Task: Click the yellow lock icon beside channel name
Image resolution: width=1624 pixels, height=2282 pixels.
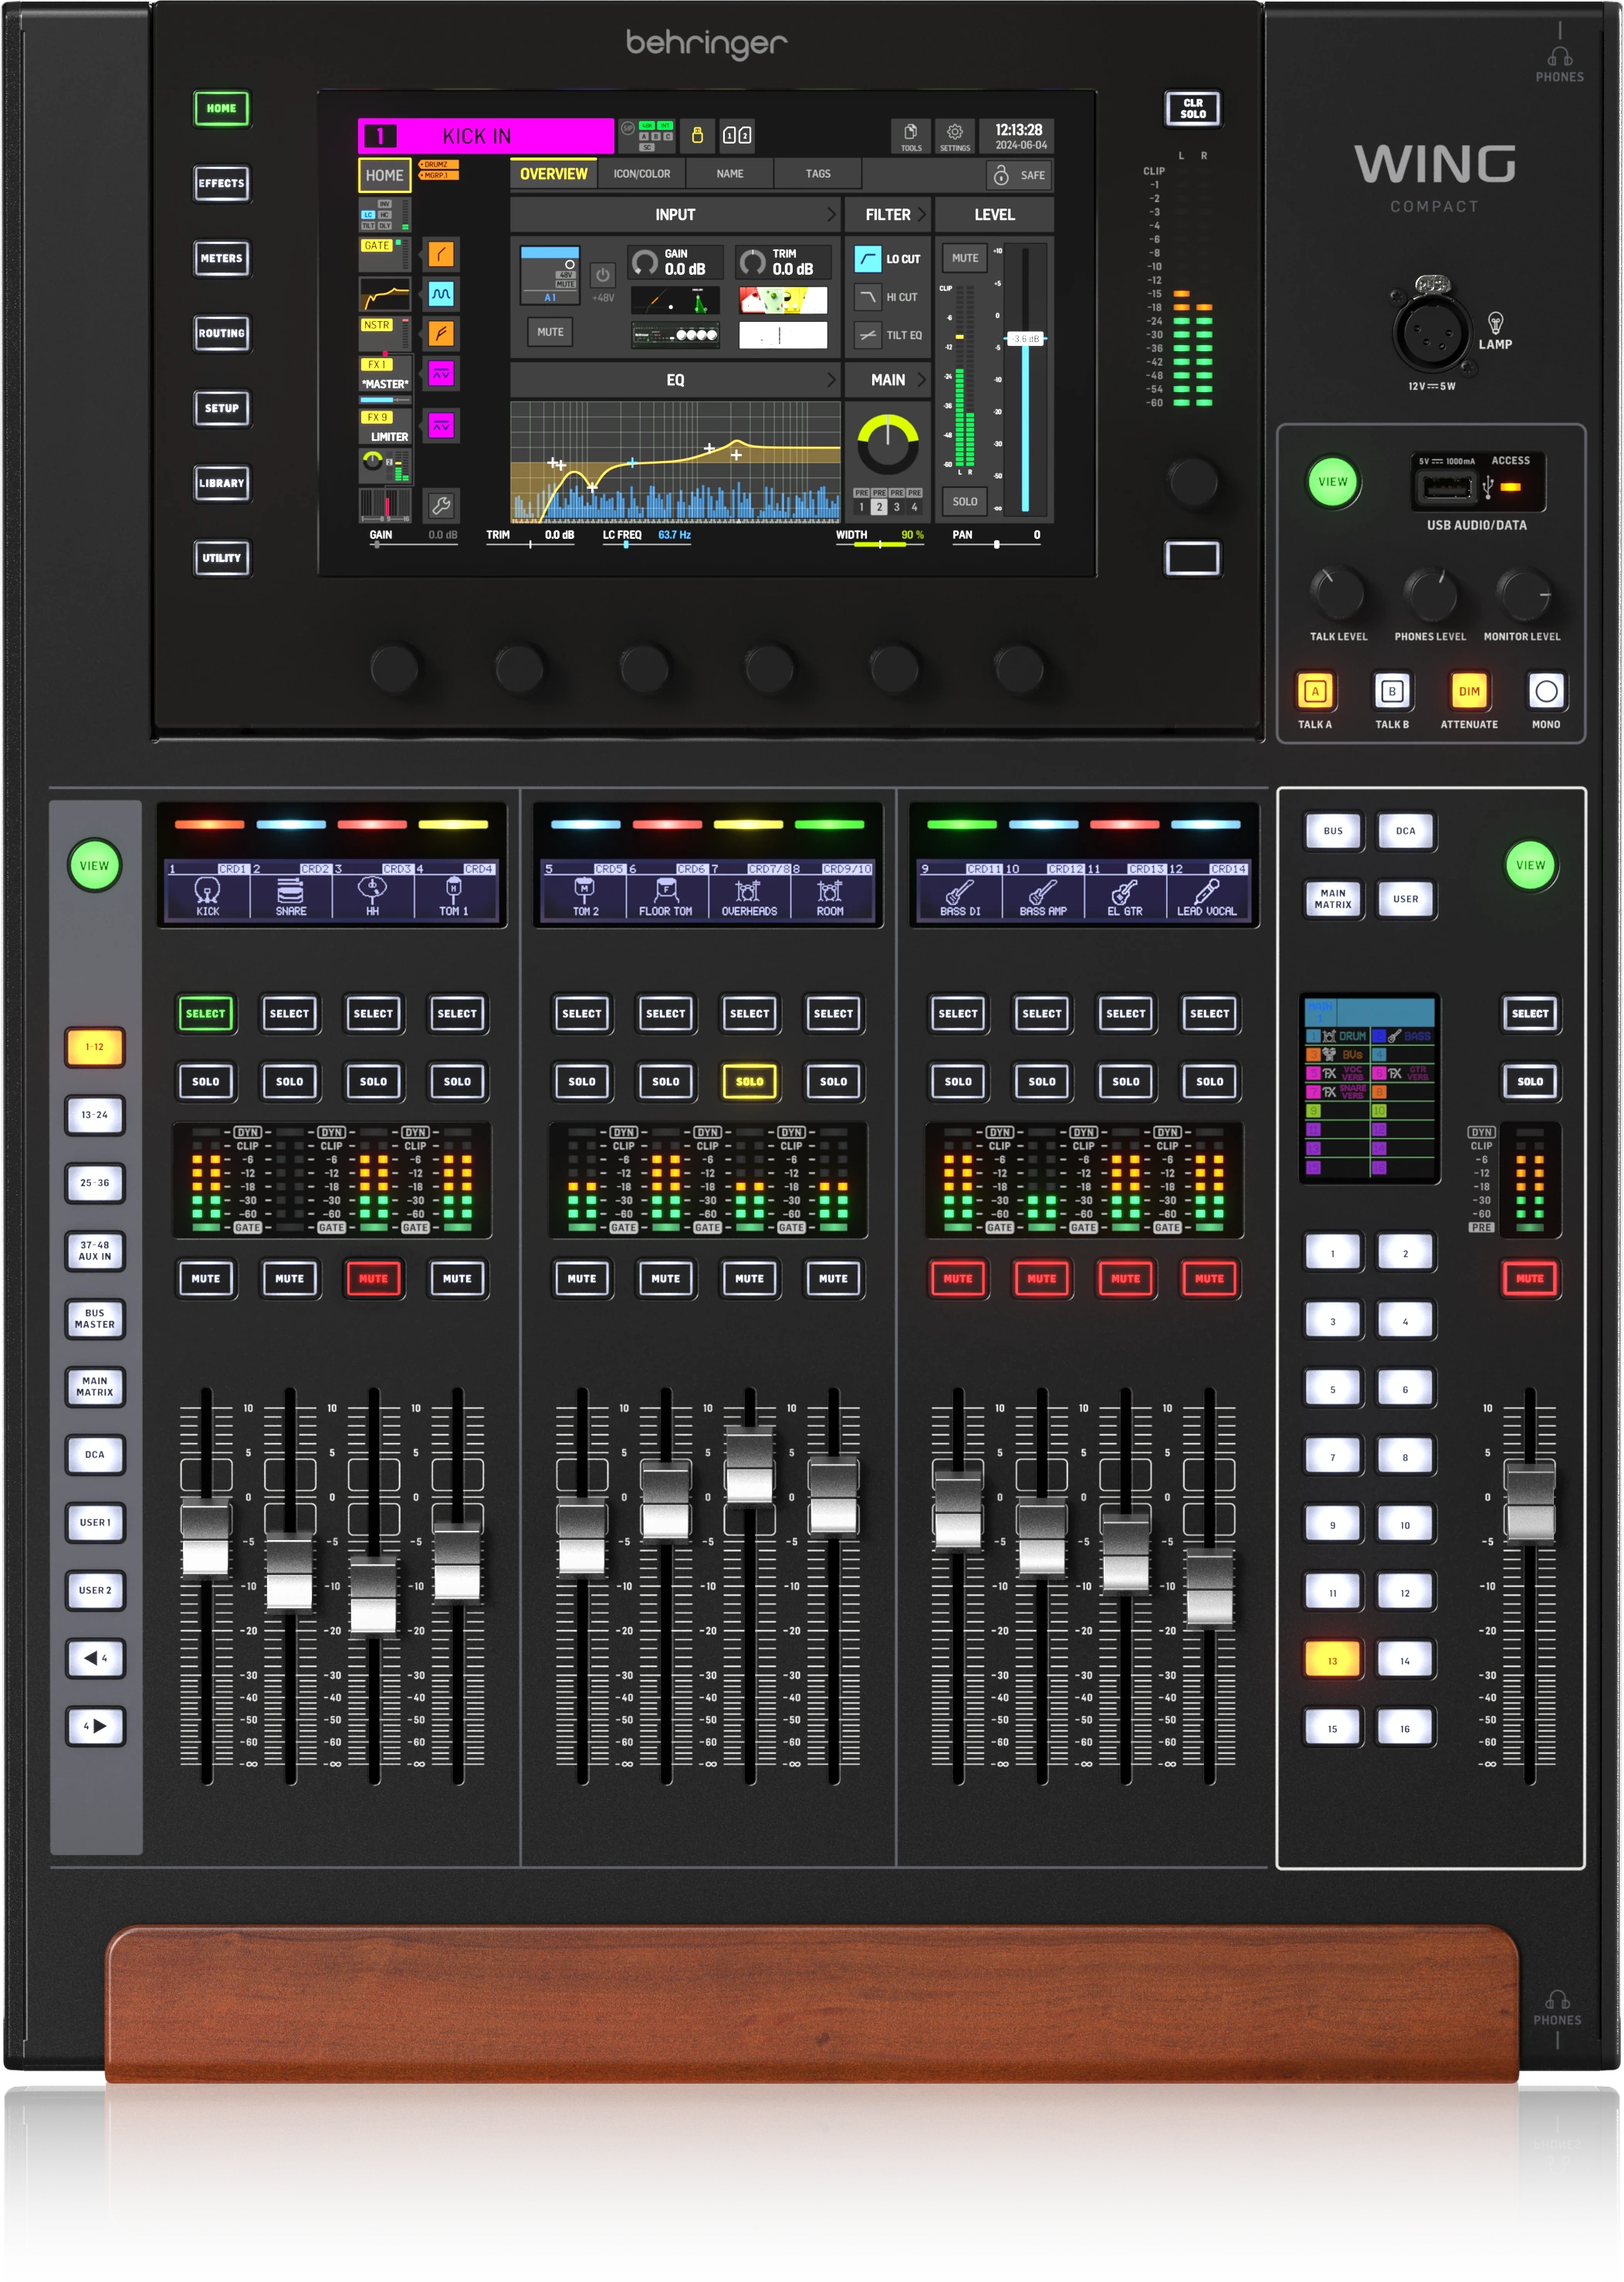Action: [697, 134]
